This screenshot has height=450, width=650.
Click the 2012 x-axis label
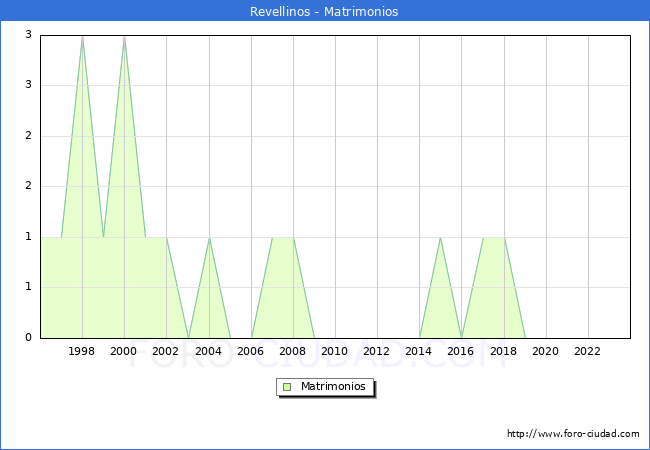click(376, 351)
